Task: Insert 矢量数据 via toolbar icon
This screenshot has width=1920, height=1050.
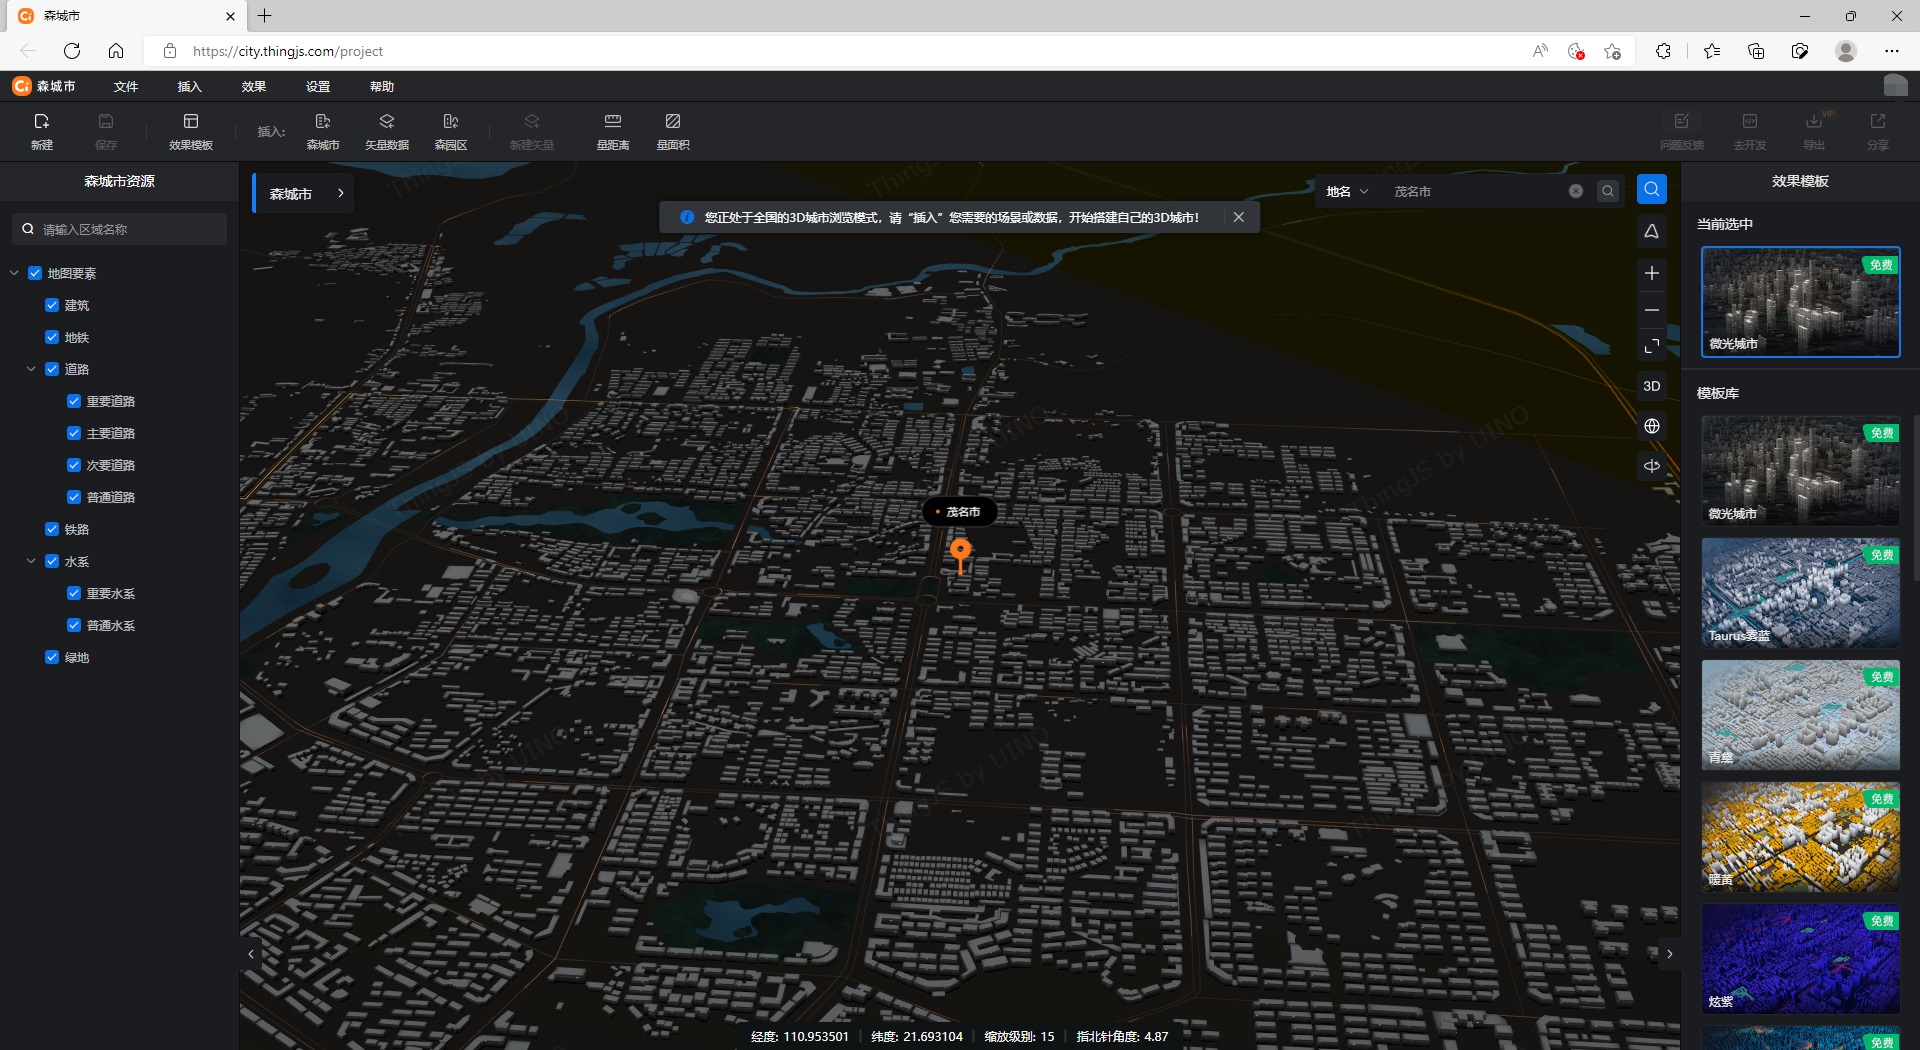Action: pyautogui.click(x=386, y=131)
